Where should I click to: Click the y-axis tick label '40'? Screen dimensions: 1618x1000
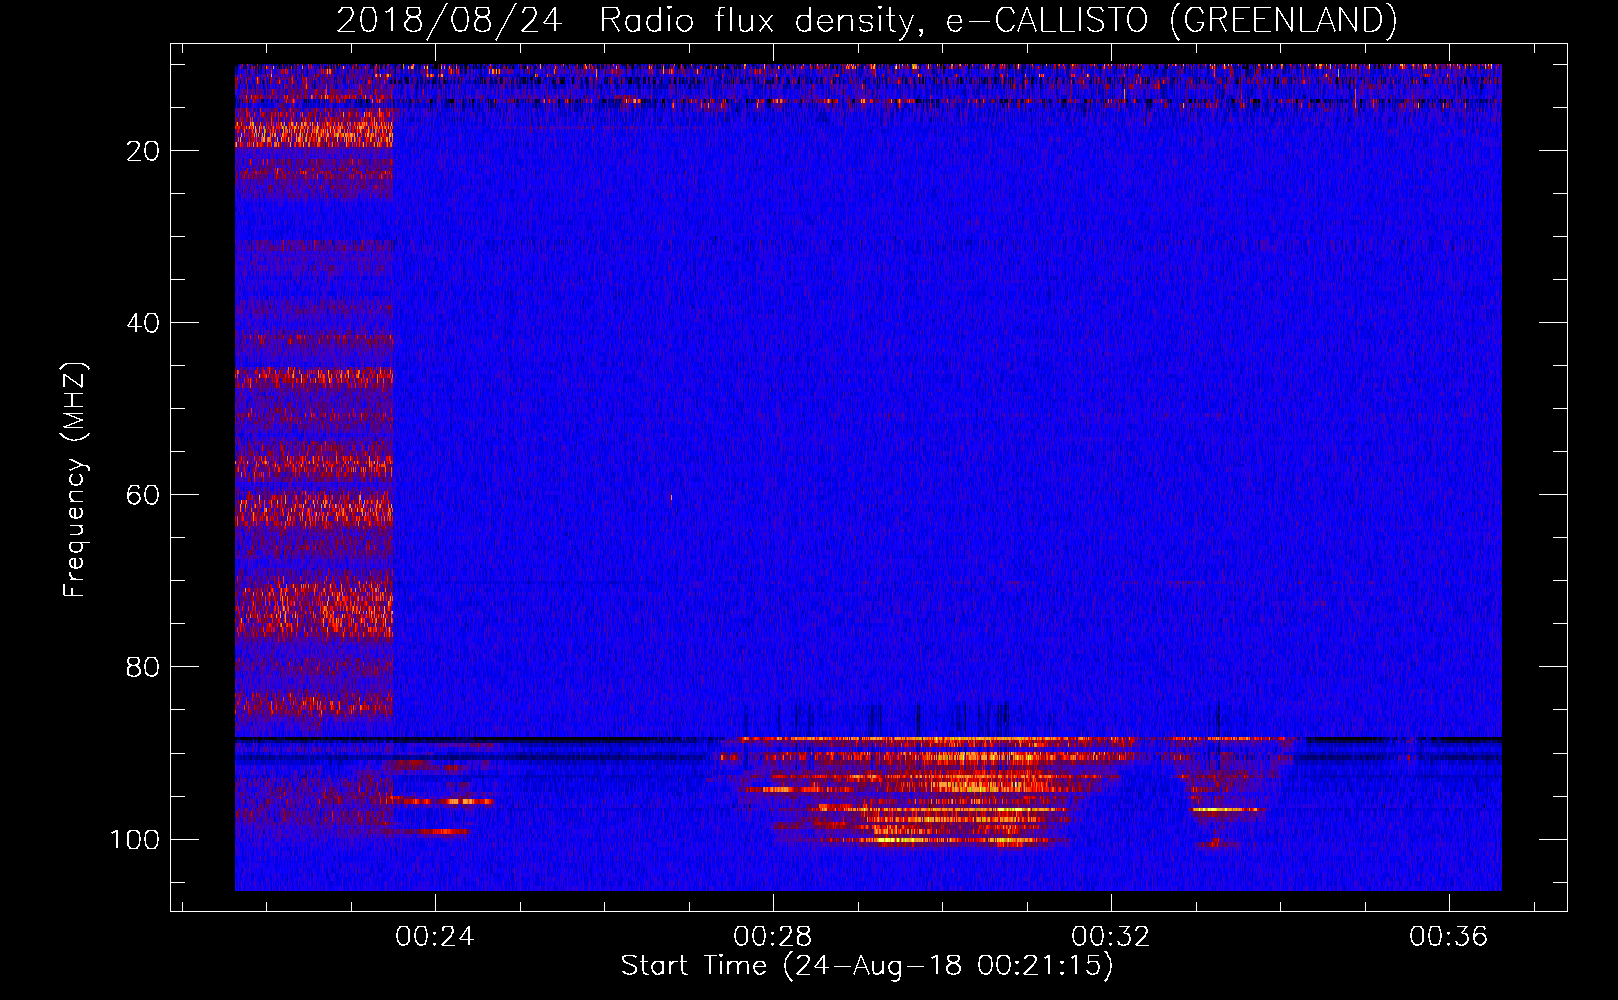pyautogui.click(x=143, y=323)
